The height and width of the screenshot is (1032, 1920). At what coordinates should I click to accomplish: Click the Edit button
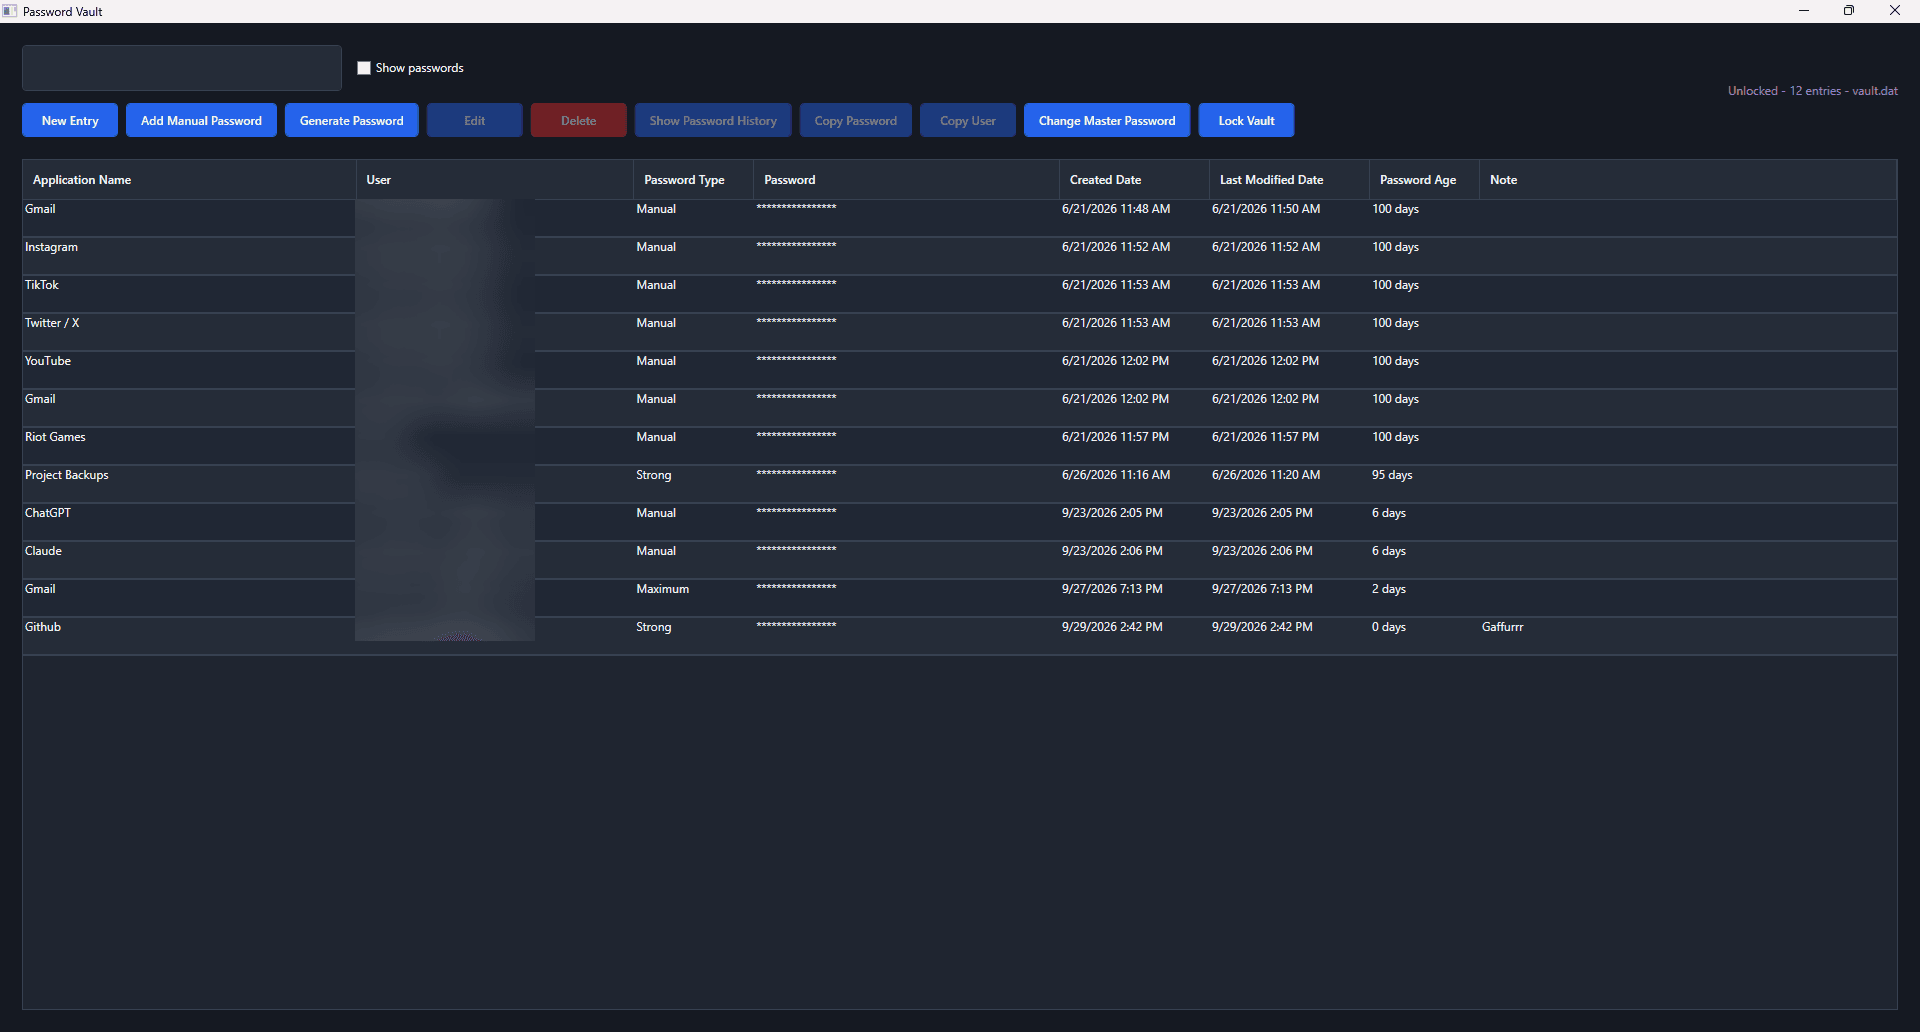pos(475,120)
